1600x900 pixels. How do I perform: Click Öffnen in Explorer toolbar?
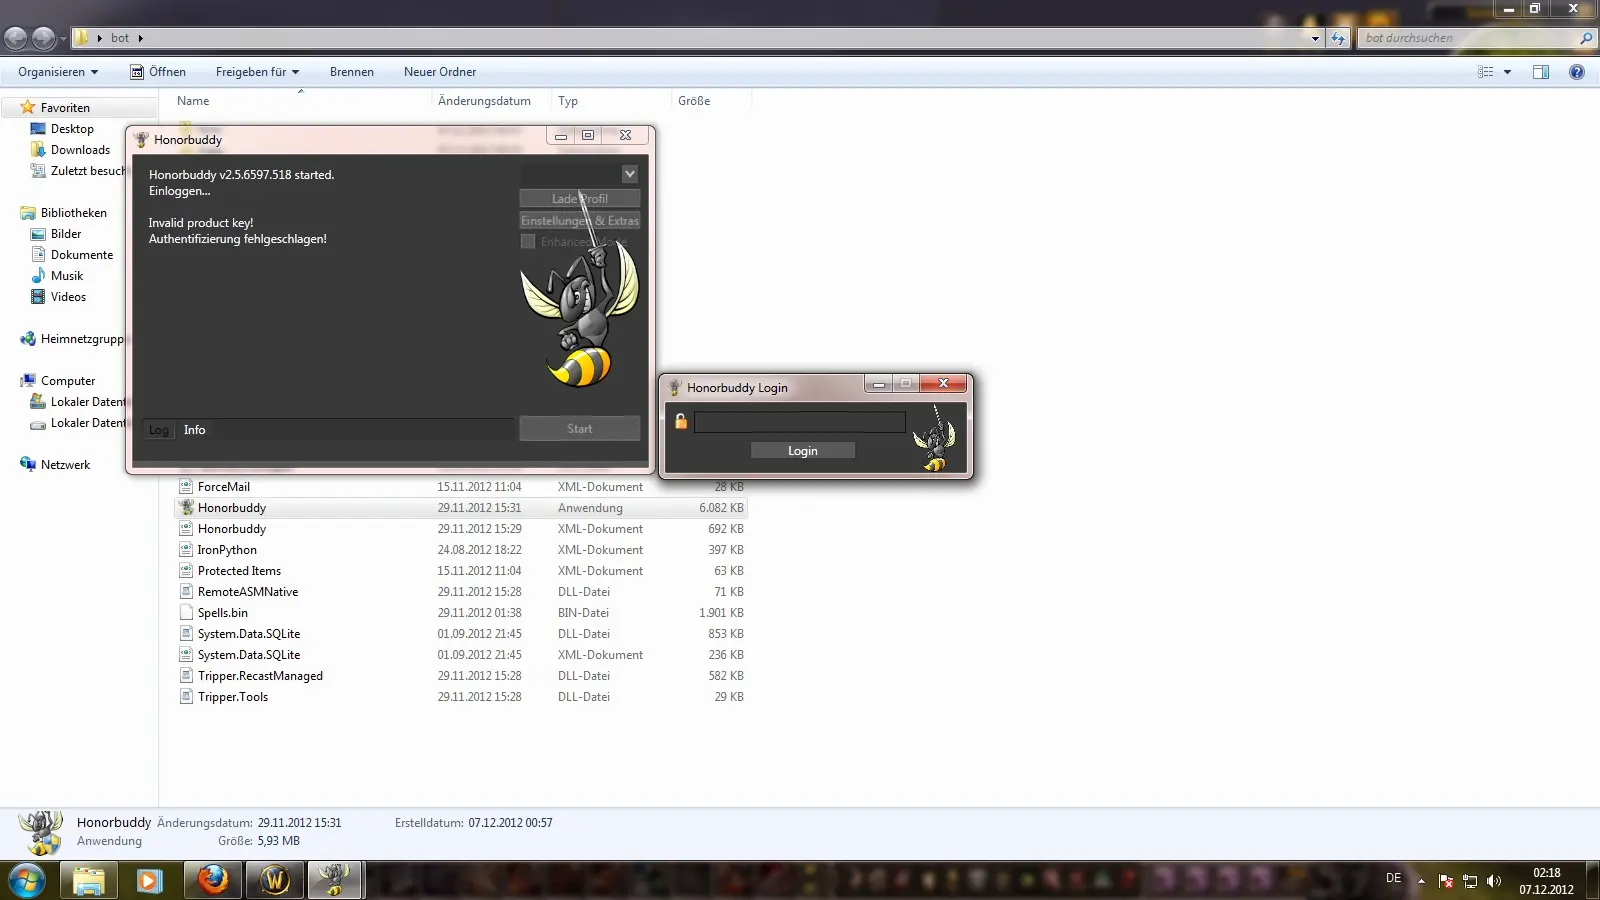pos(158,72)
